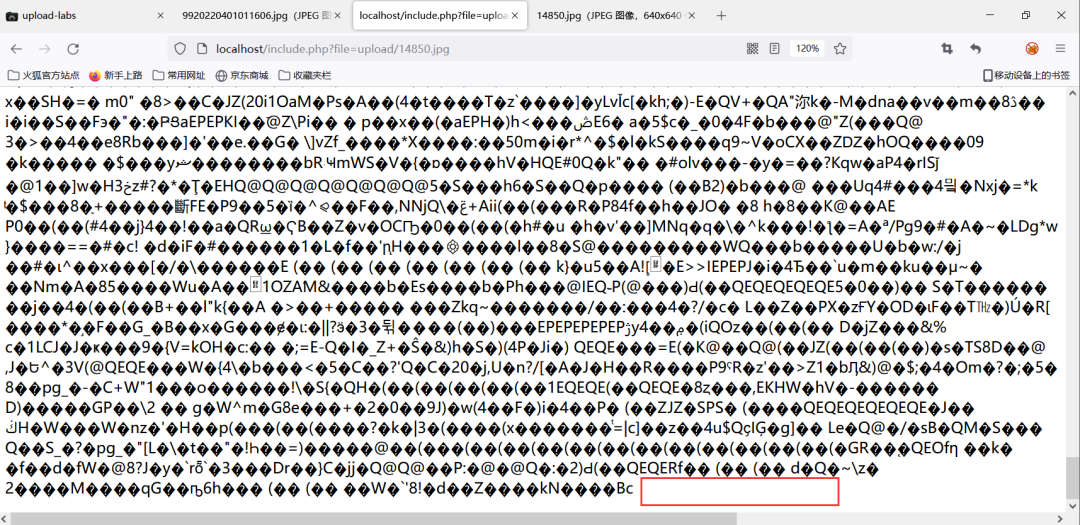This screenshot has width=1080, height=525.
Task: Click the browser Back arrow
Action: coord(17,48)
